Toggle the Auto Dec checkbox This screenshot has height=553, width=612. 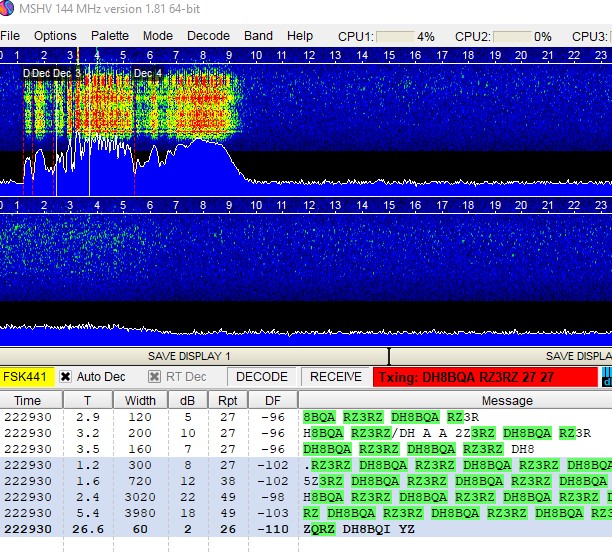(65, 377)
